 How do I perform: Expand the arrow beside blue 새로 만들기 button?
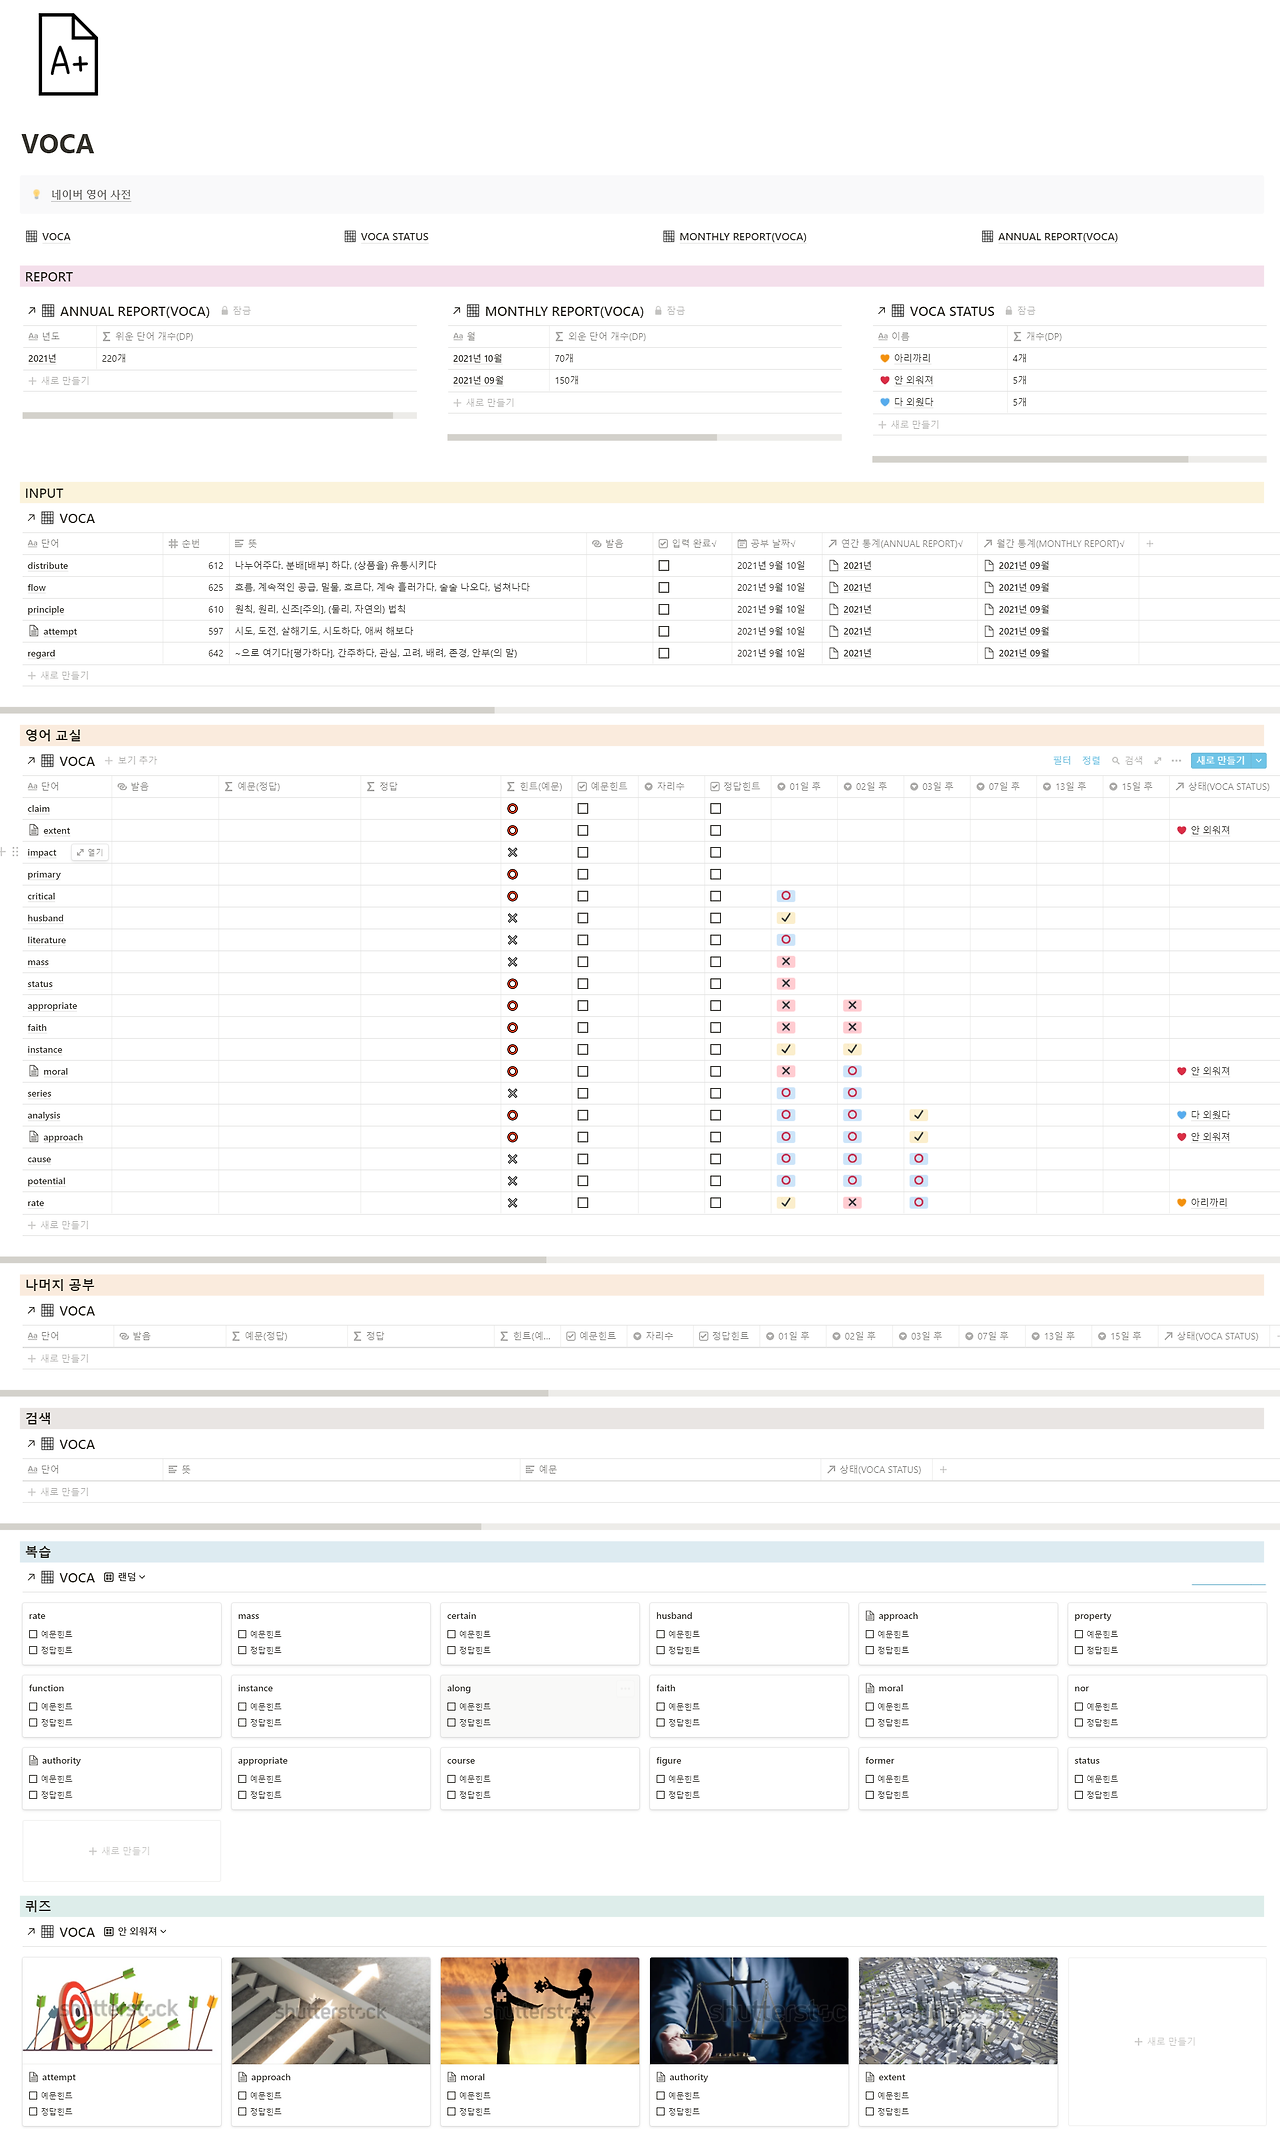tap(1259, 761)
